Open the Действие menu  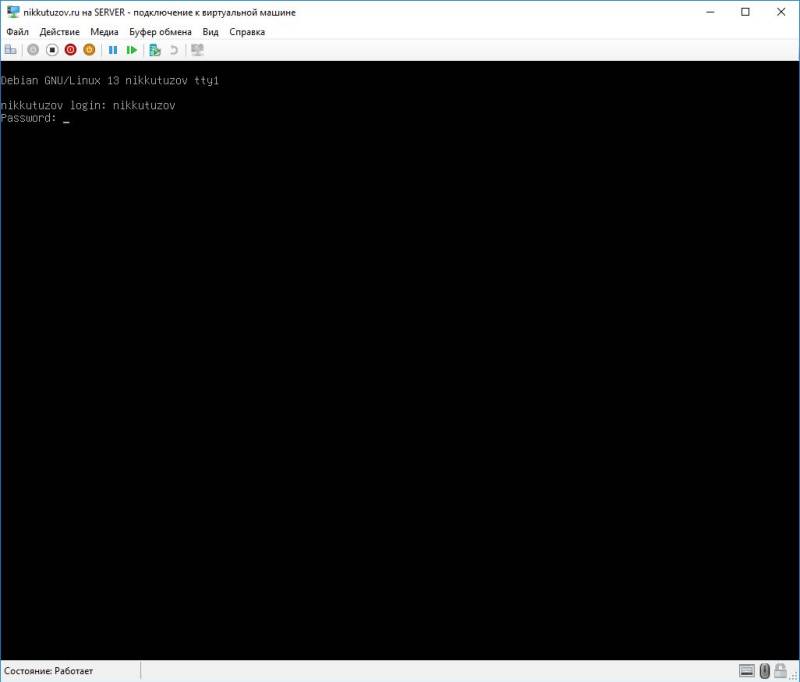pyautogui.click(x=60, y=31)
